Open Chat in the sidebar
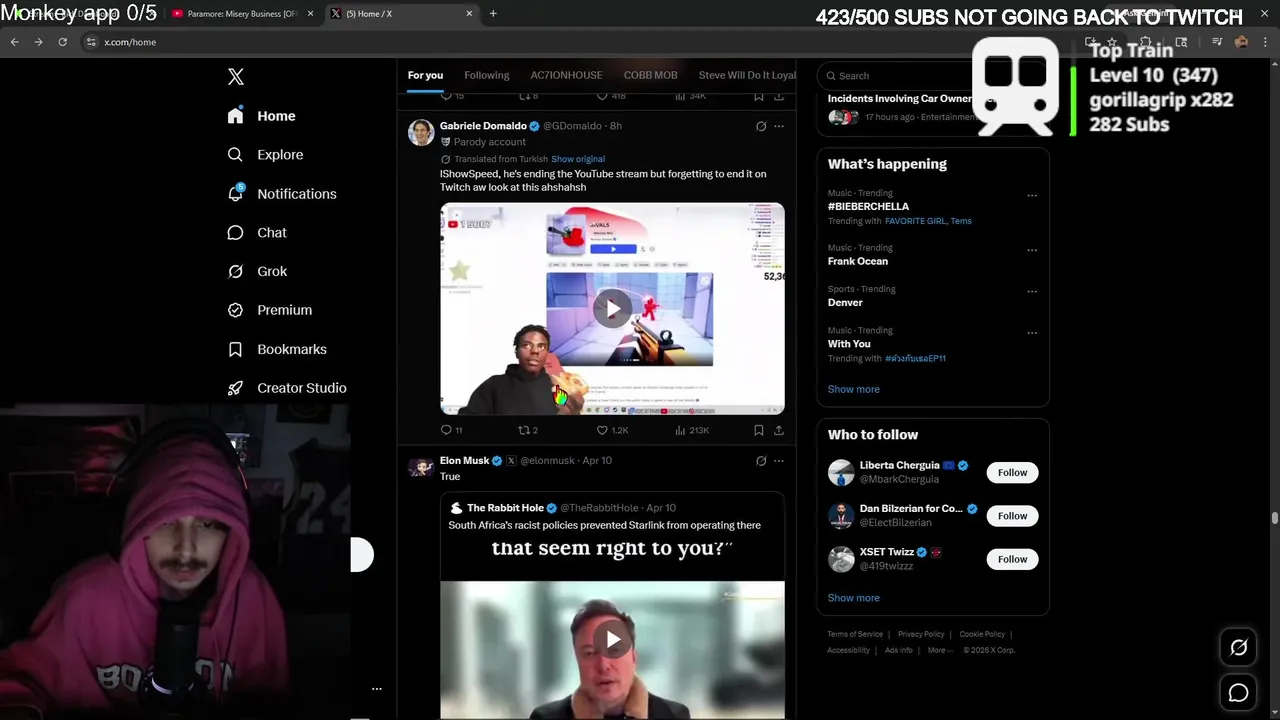This screenshot has width=1280, height=720. [x=257, y=233]
